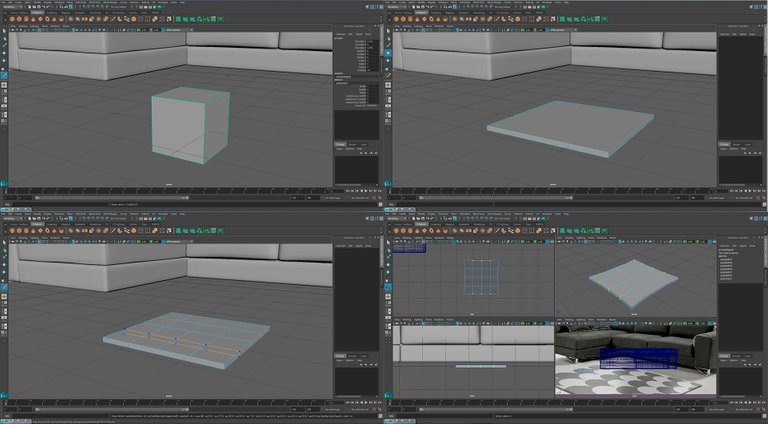Choose Select tool arrow in cube window toolbox
The width and height of the screenshot is (768, 424).
pyautogui.click(x=4, y=31)
